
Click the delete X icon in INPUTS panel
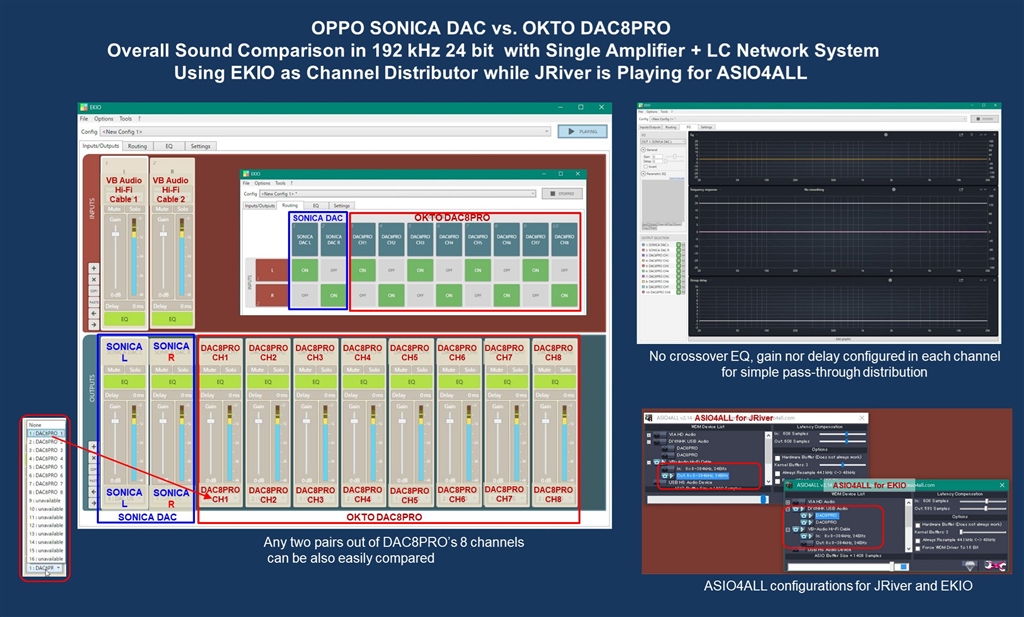click(93, 279)
